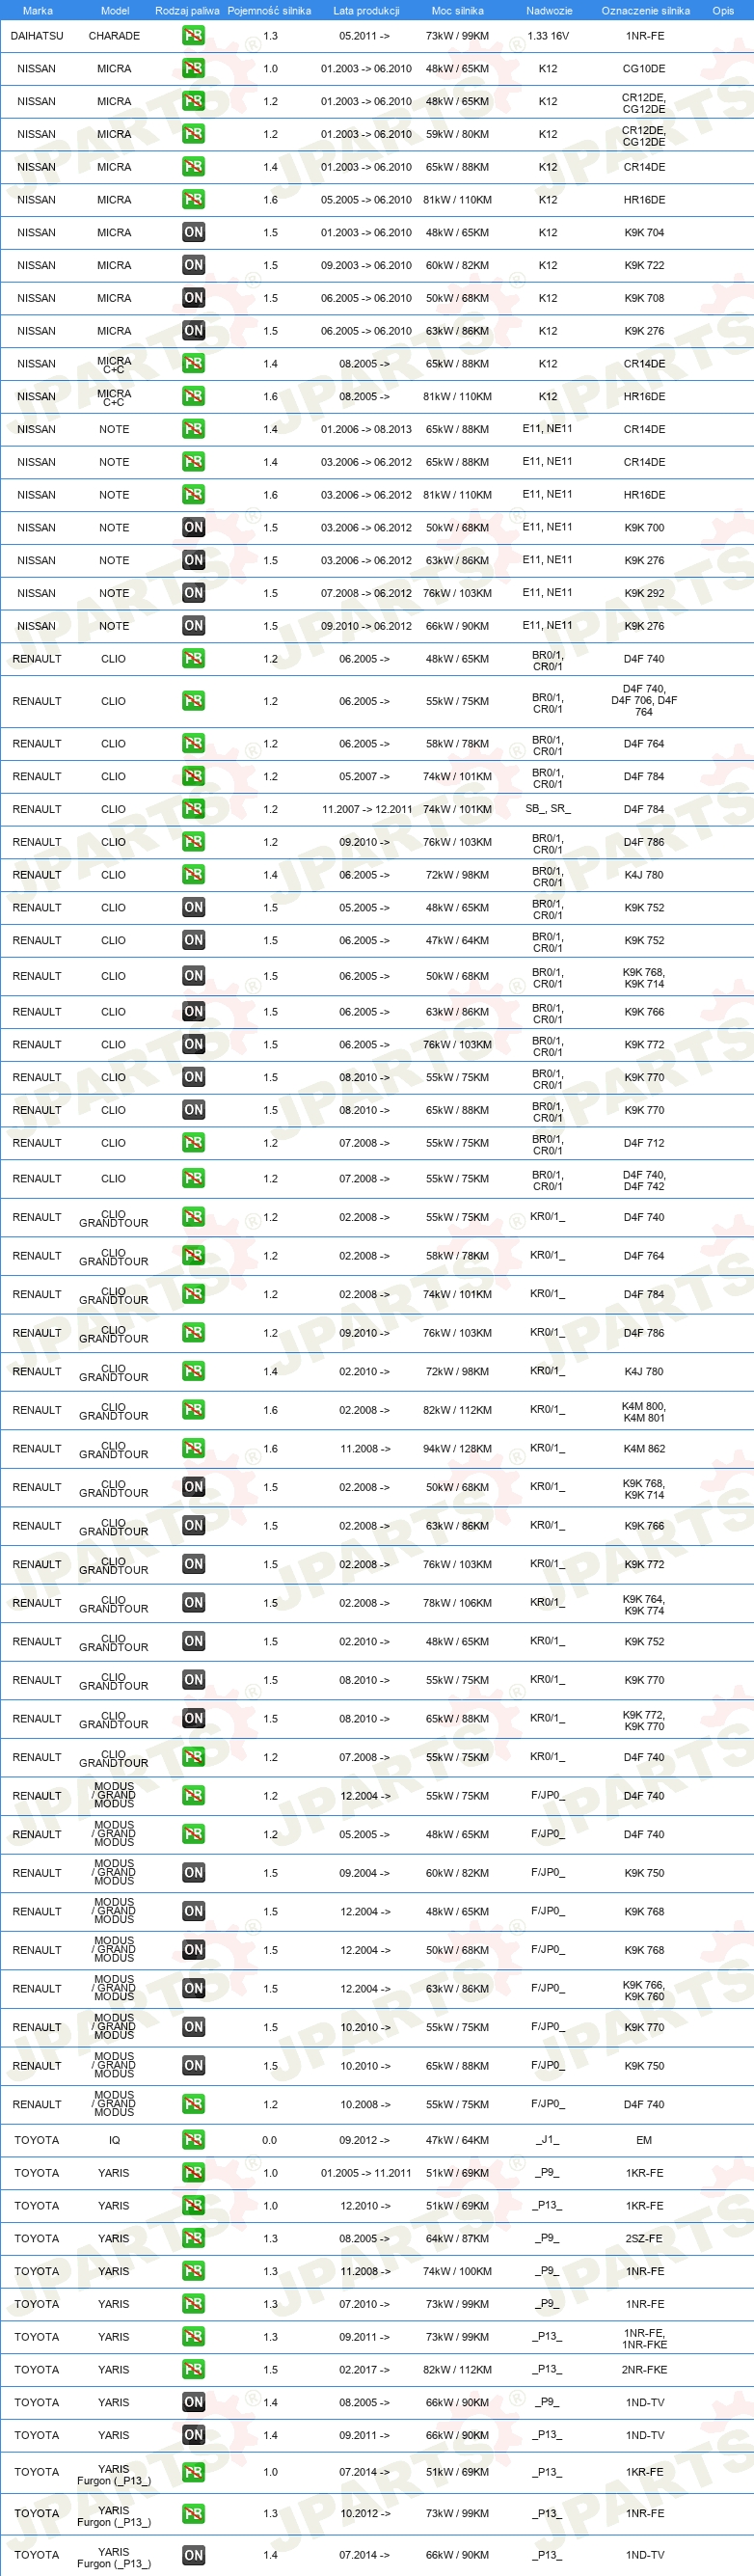Click the Lata produkcji column header
This screenshot has width=754, height=2576.
coord(366,11)
